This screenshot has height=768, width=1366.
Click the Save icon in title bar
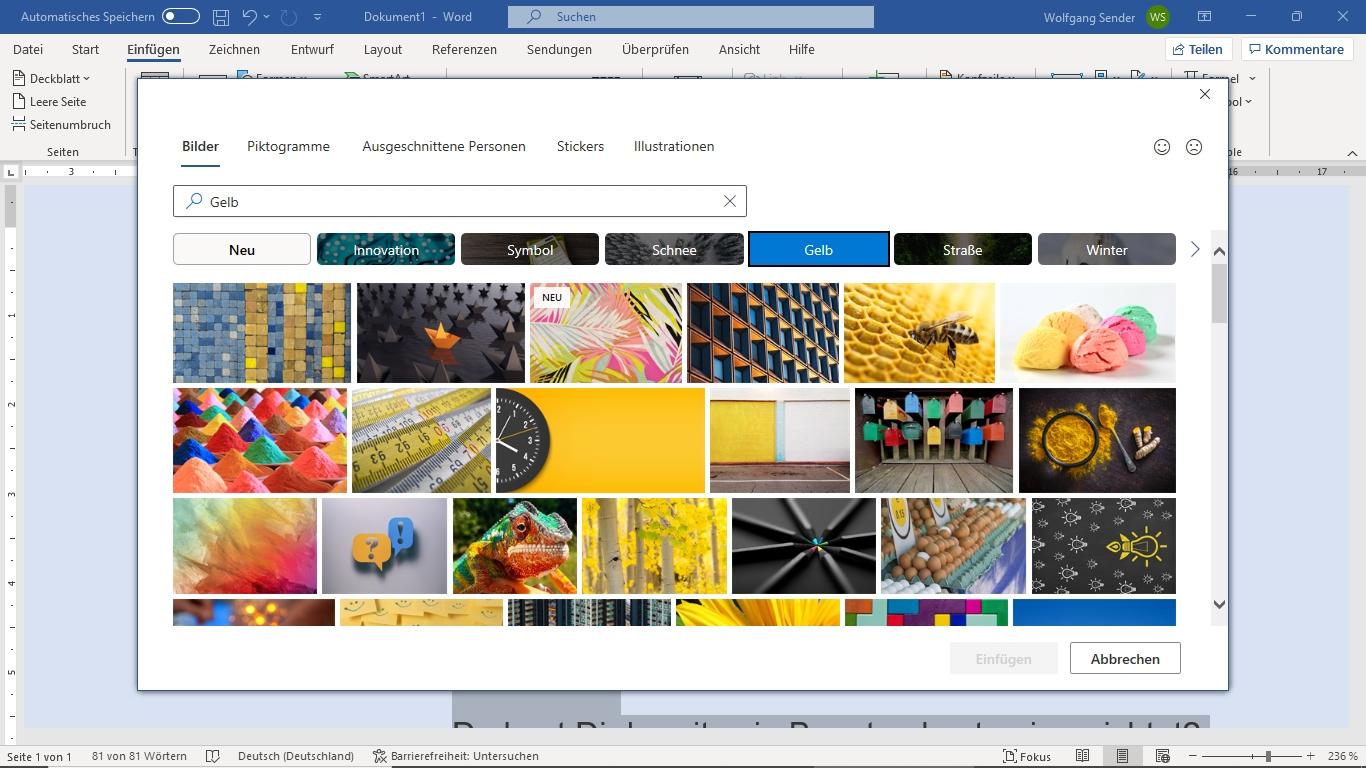point(221,17)
